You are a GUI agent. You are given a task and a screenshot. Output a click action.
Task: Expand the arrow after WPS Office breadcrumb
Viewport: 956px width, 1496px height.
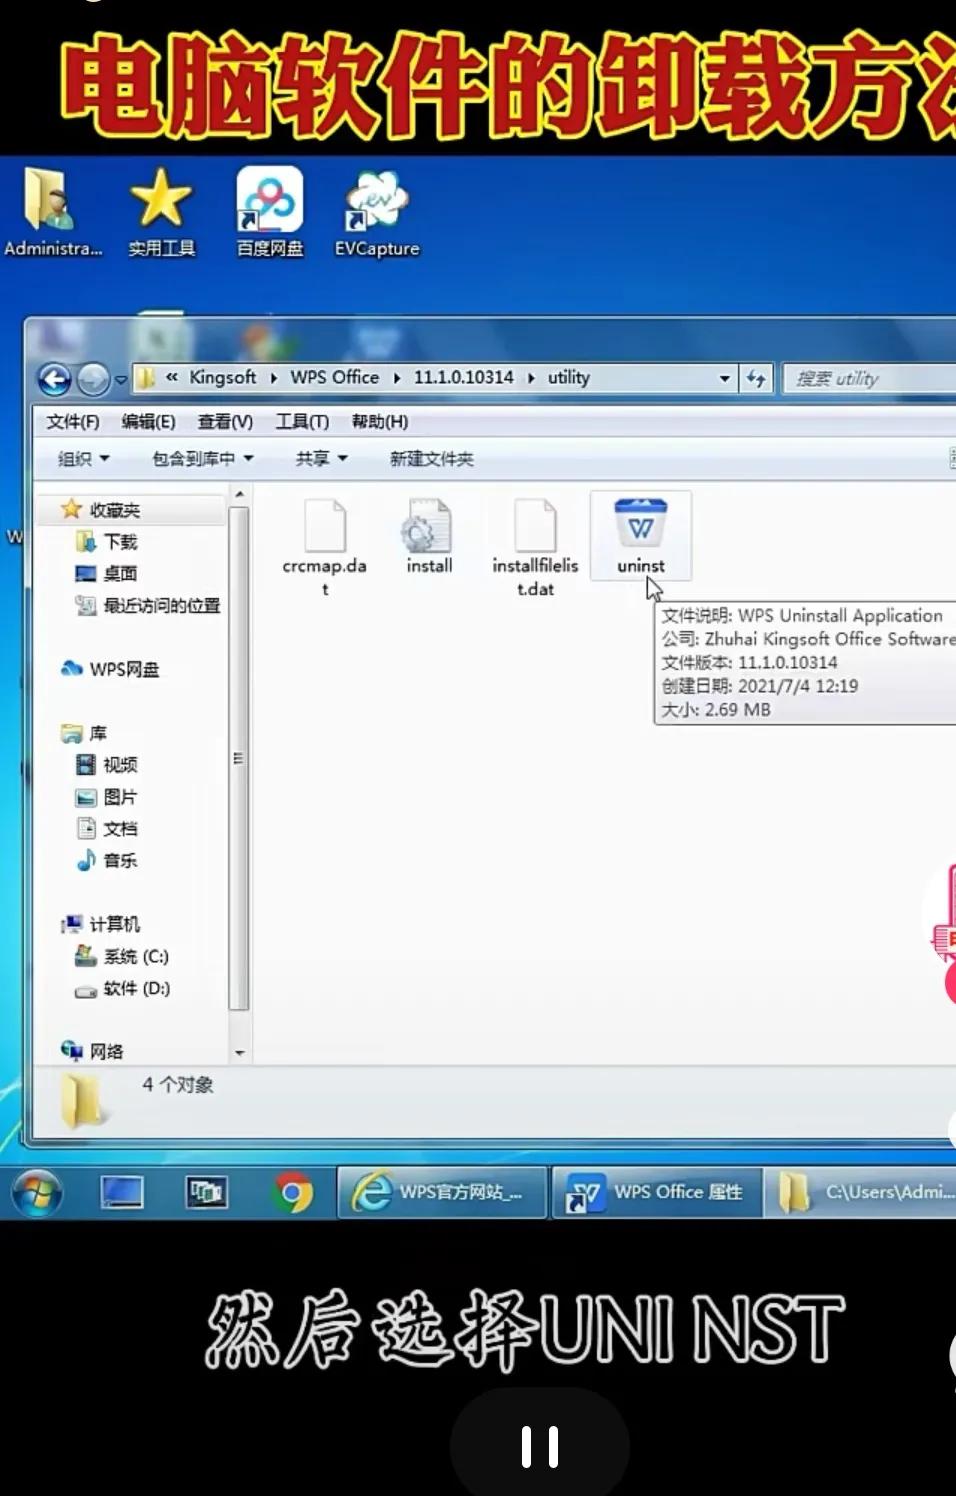coord(396,378)
